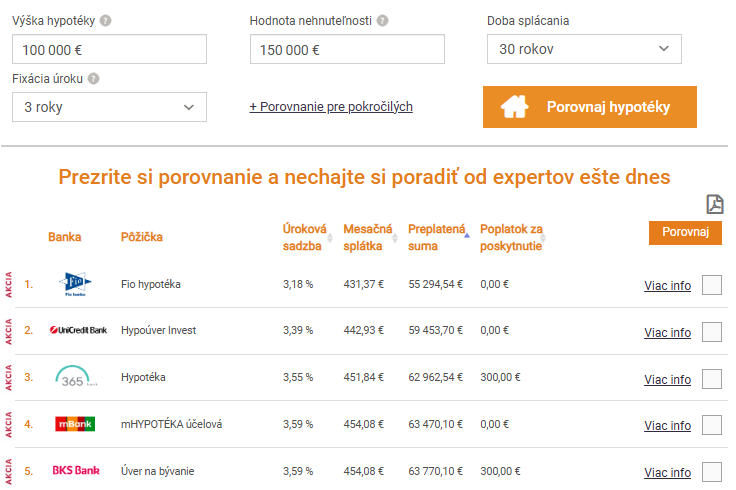This screenshot has width=736, height=490.
Task: Check the mHYPOTÉKA účelová compare checkbox
Action: click(x=712, y=425)
